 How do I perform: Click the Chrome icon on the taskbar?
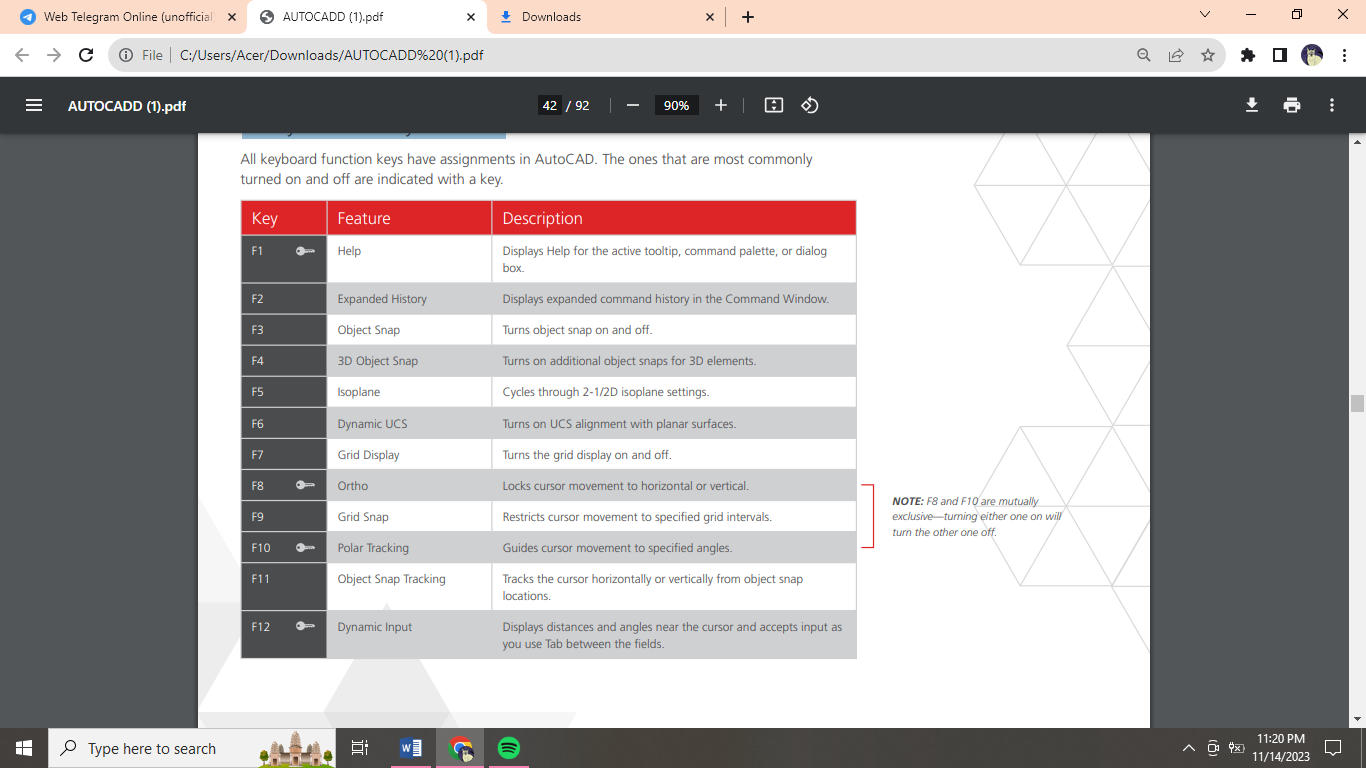[x=460, y=748]
